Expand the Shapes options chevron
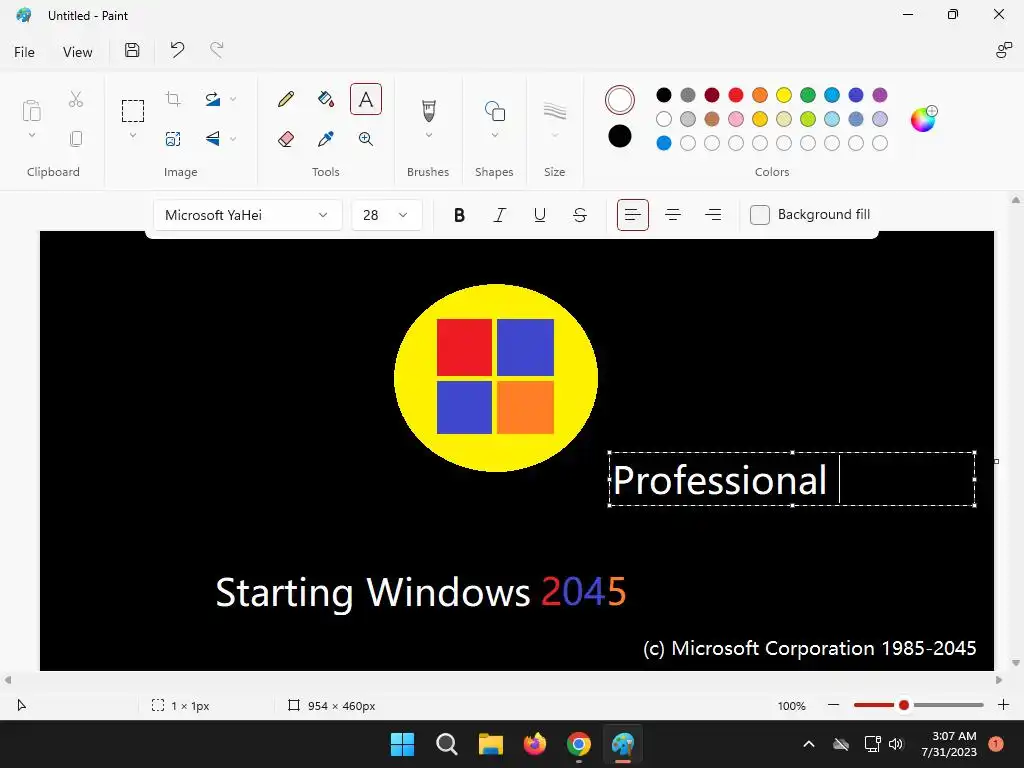This screenshot has width=1024, height=768. [494, 135]
